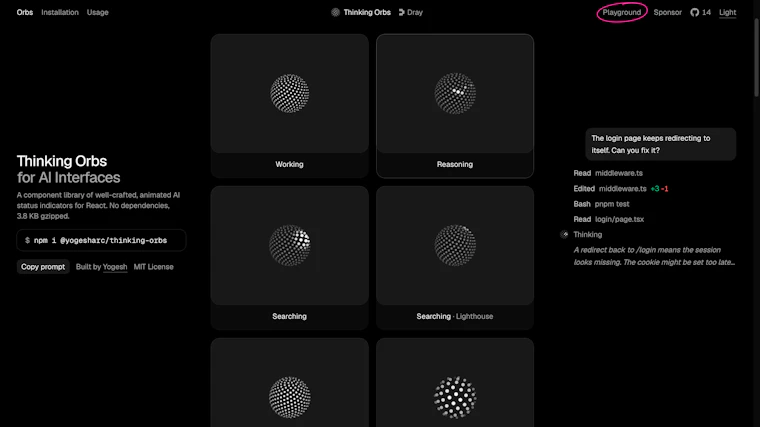Click the login page chat message bubble

click(x=661, y=144)
